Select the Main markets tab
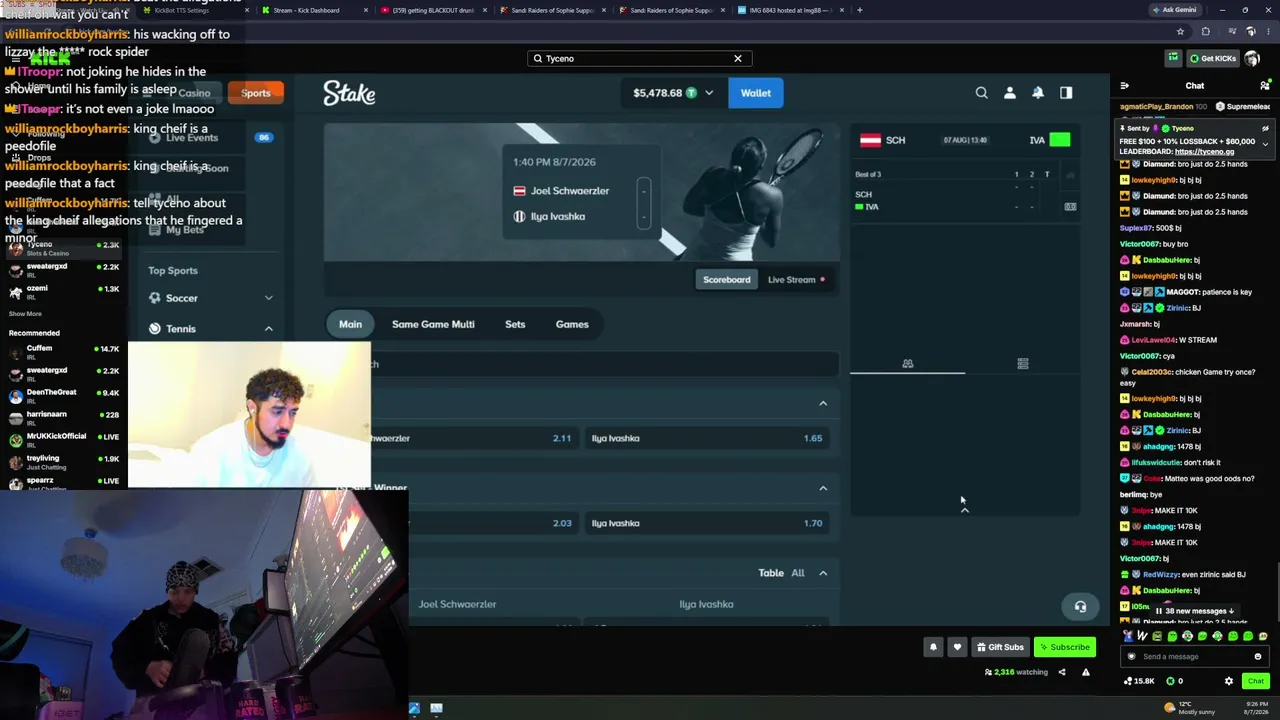 point(350,324)
